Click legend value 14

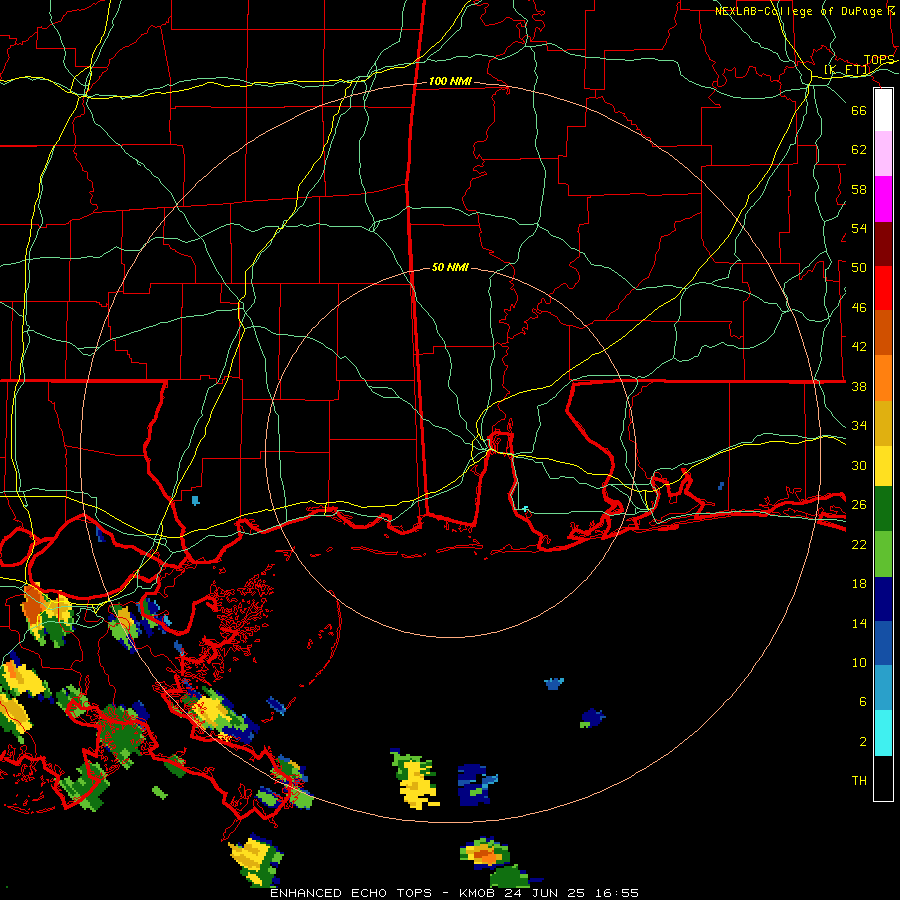coord(859,623)
